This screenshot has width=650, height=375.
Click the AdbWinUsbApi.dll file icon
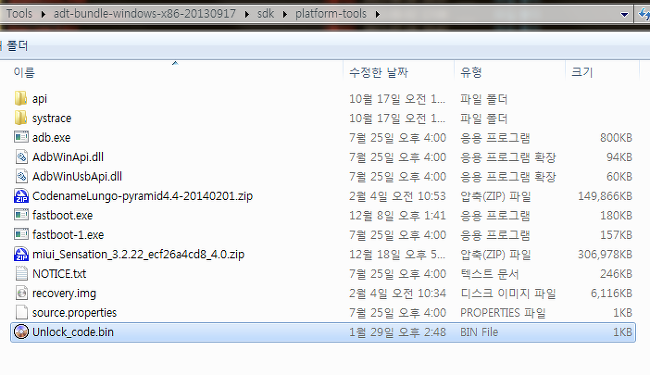[22, 176]
